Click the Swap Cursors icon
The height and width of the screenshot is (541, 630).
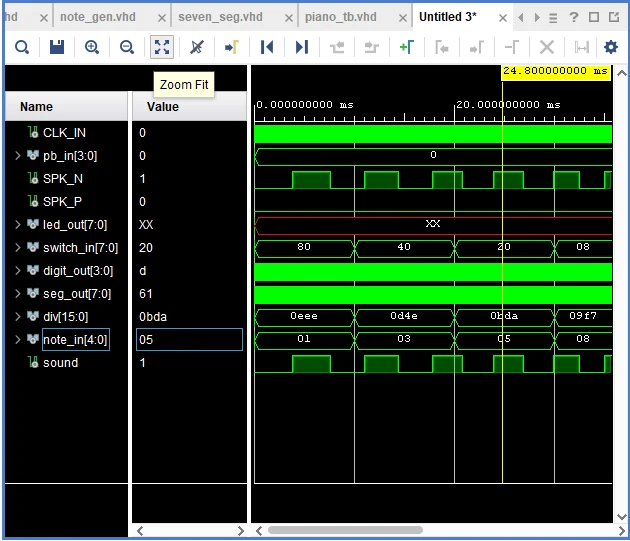click(511, 47)
